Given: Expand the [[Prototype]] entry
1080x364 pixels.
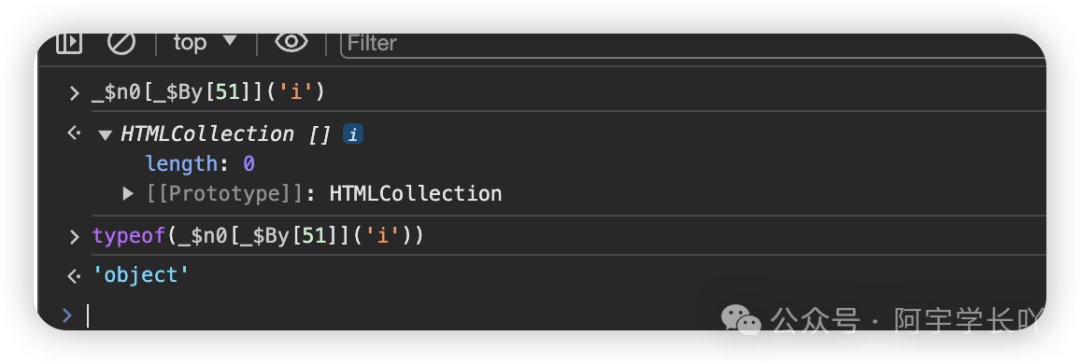Looking at the screenshot, I should click(127, 194).
